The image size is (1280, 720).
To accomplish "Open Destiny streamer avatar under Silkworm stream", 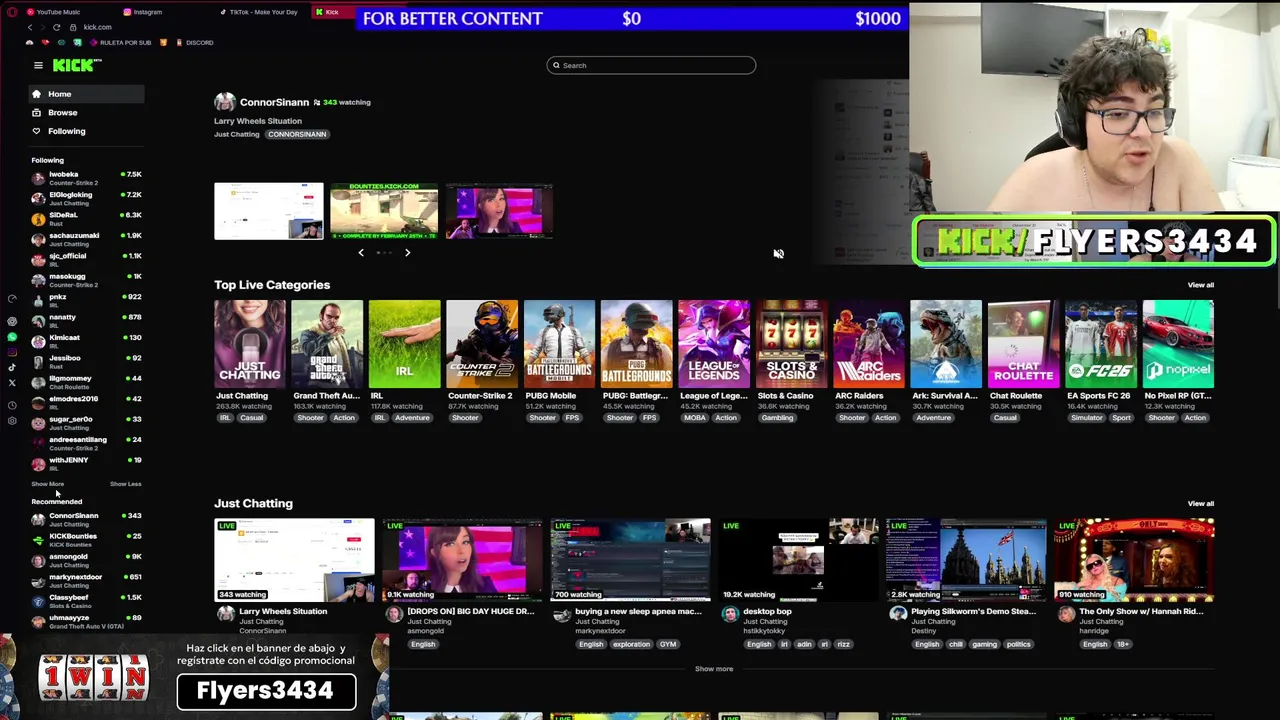I will click(898, 614).
